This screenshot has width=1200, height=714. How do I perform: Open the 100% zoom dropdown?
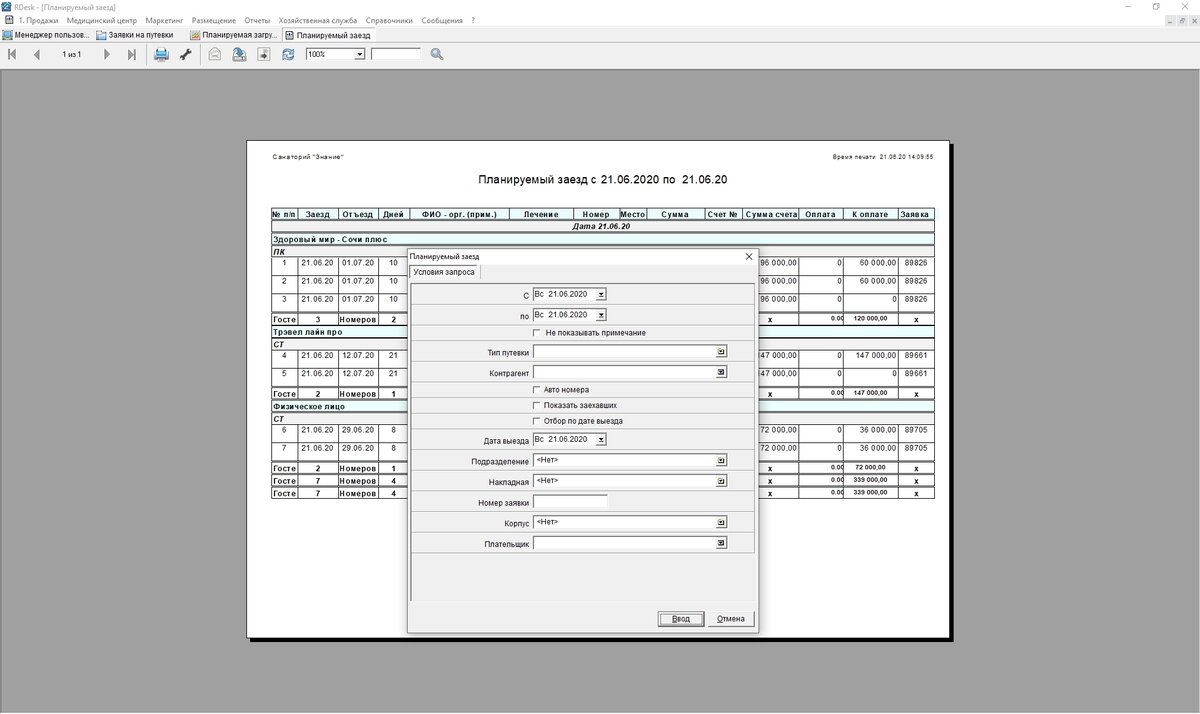360,55
